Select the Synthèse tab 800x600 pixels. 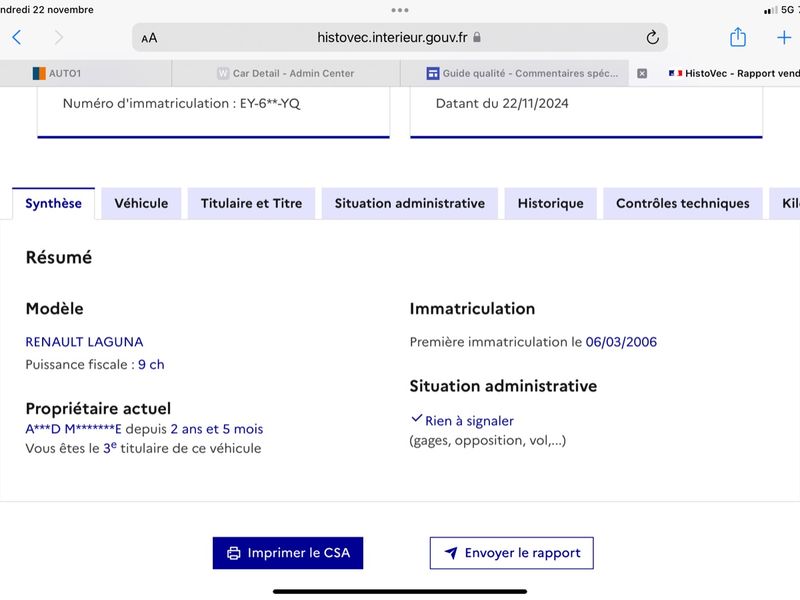54,203
